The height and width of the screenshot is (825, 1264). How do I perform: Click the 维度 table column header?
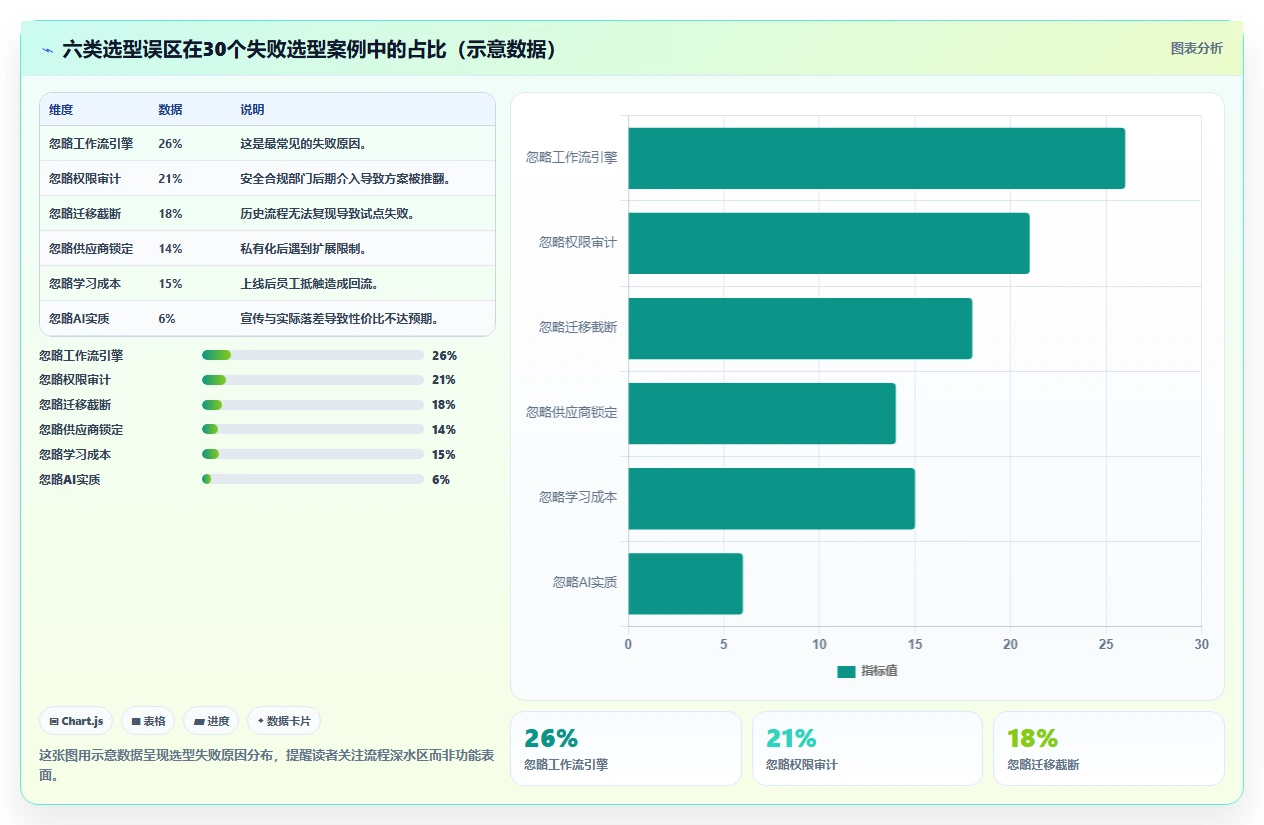click(x=61, y=110)
